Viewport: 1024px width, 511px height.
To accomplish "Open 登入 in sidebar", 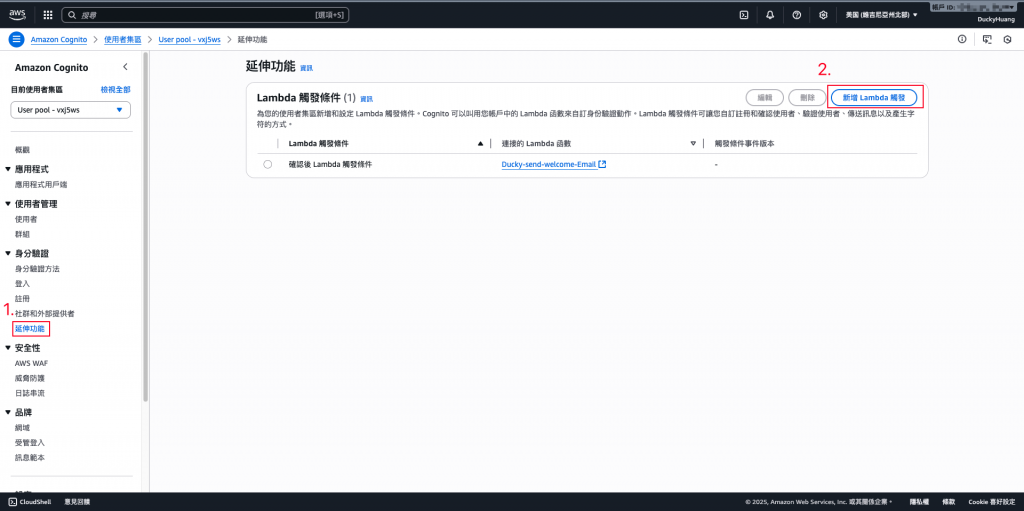I will [22, 284].
